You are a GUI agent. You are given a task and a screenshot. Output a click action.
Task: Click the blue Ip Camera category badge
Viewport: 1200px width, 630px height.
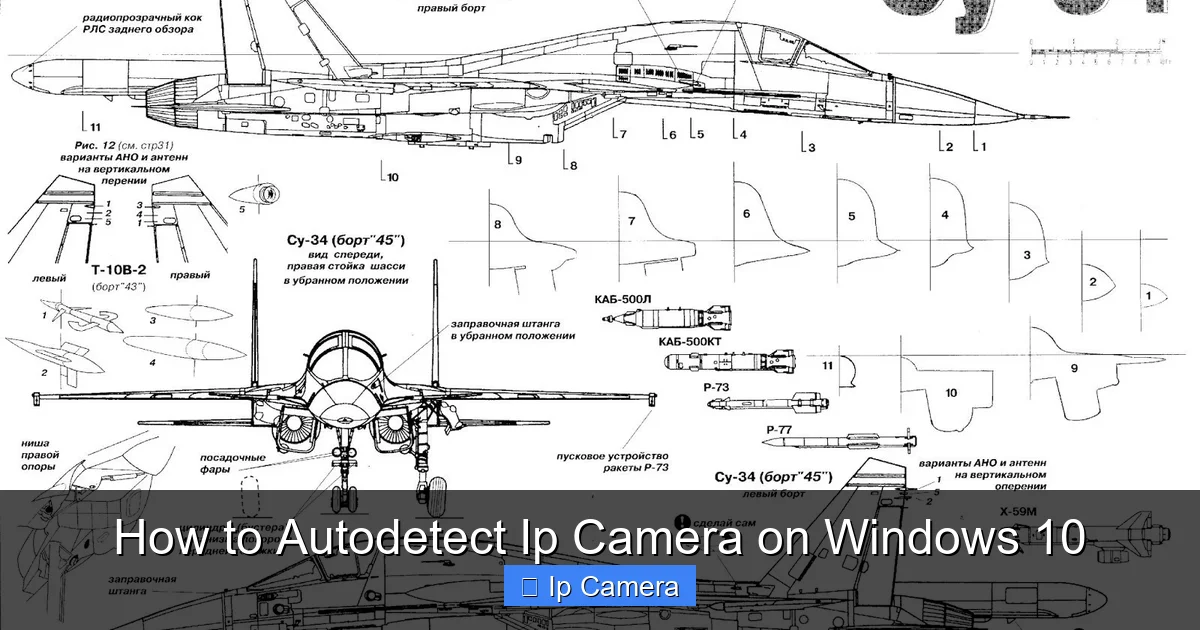pyautogui.click(x=600, y=587)
